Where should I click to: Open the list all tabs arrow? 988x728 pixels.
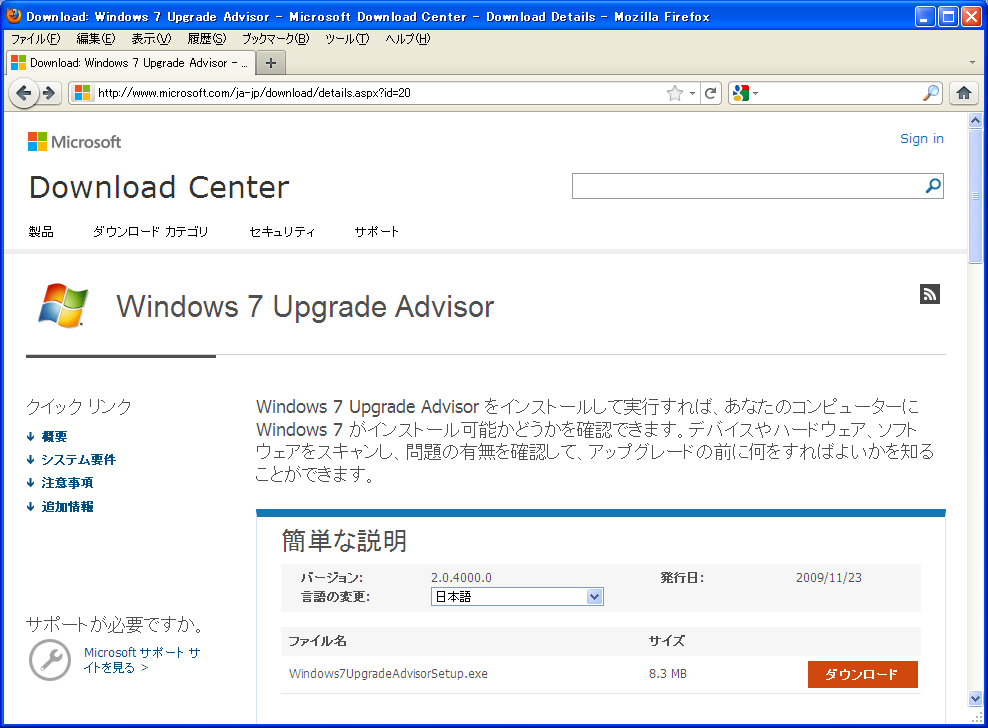point(972,63)
